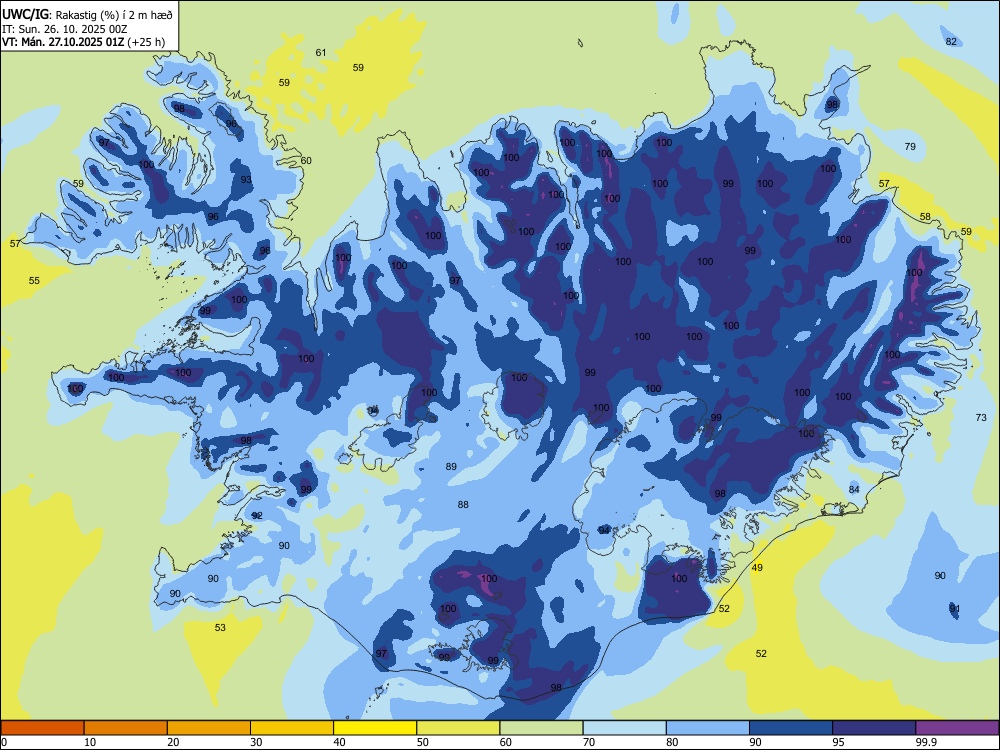1000x750 pixels.
Task: Click the dark orange 0–10 legend swatch
Action: pyautogui.click(x=42, y=728)
